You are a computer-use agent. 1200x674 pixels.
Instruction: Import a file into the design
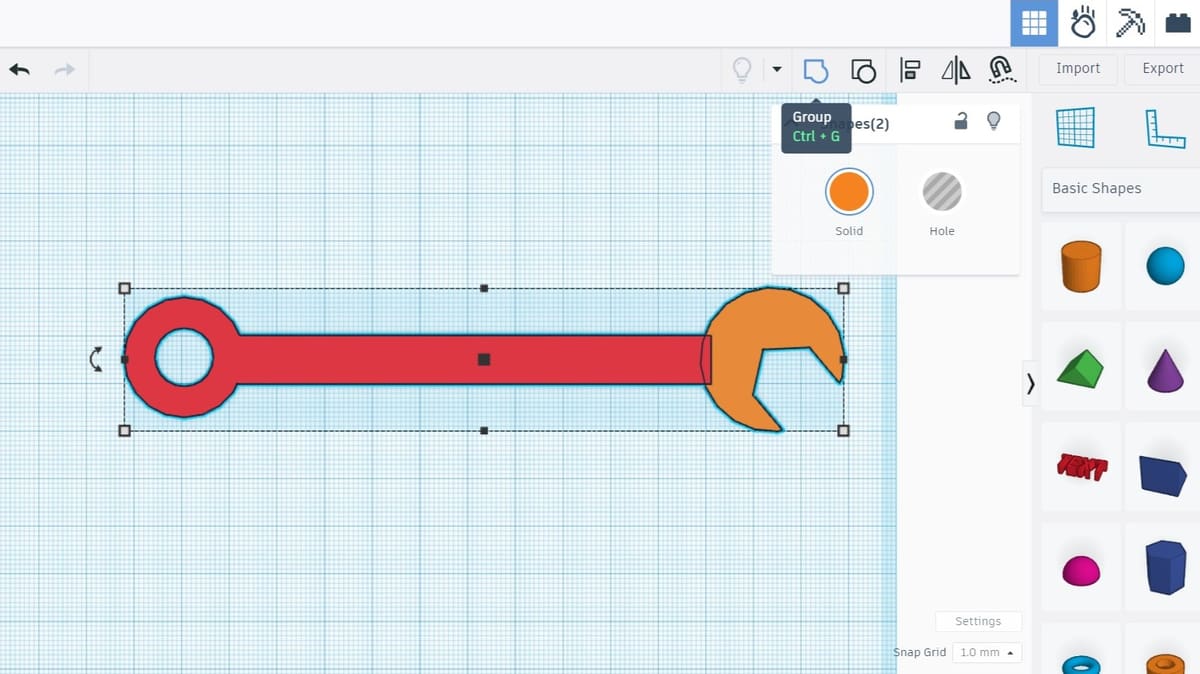pyautogui.click(x=1078, y=68)
